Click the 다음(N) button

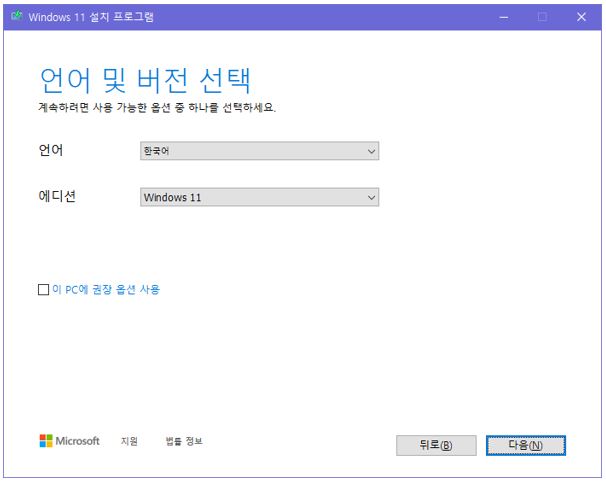(x=526, y=445)
